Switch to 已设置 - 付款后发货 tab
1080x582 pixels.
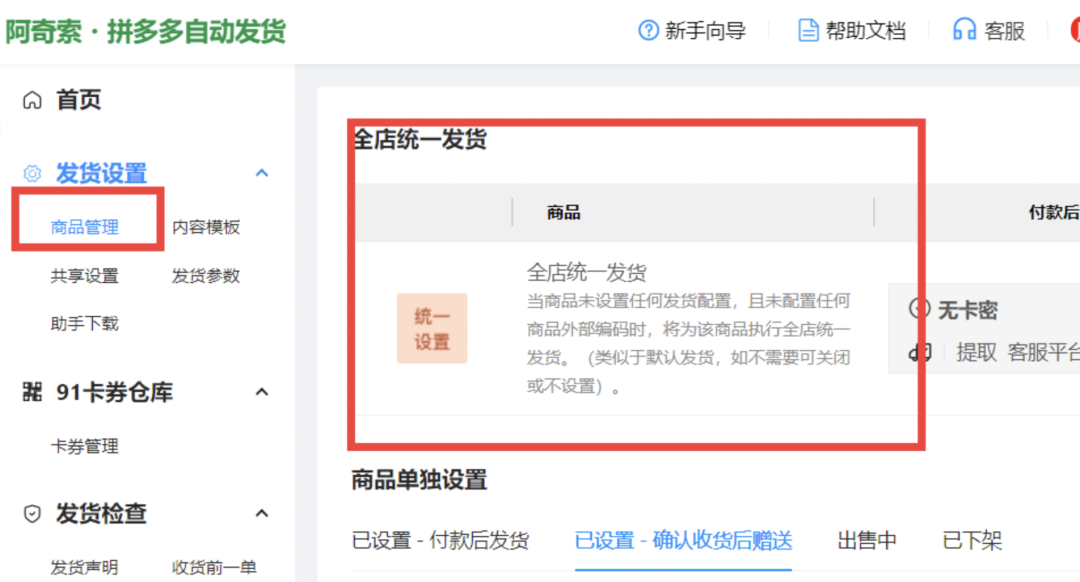[x=440, y=540]
